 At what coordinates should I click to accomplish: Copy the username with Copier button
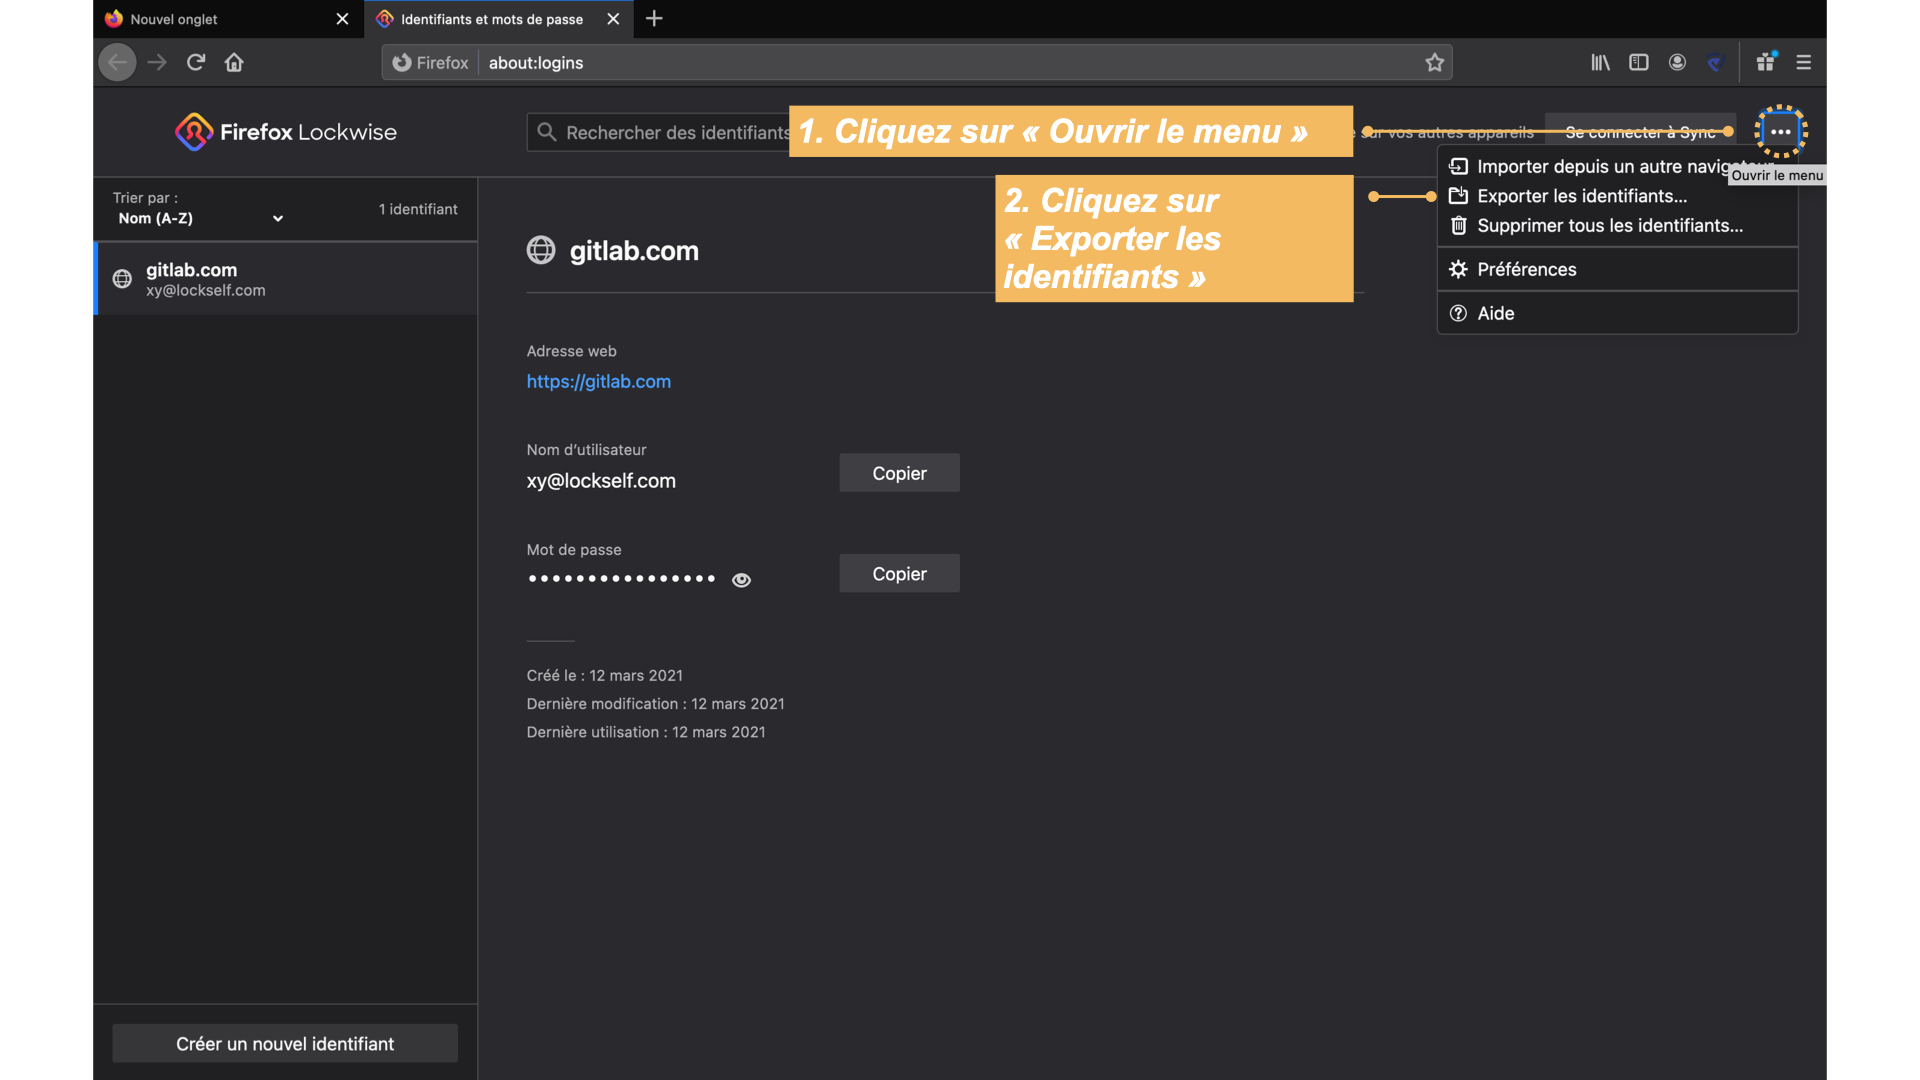tap(899, 473)
